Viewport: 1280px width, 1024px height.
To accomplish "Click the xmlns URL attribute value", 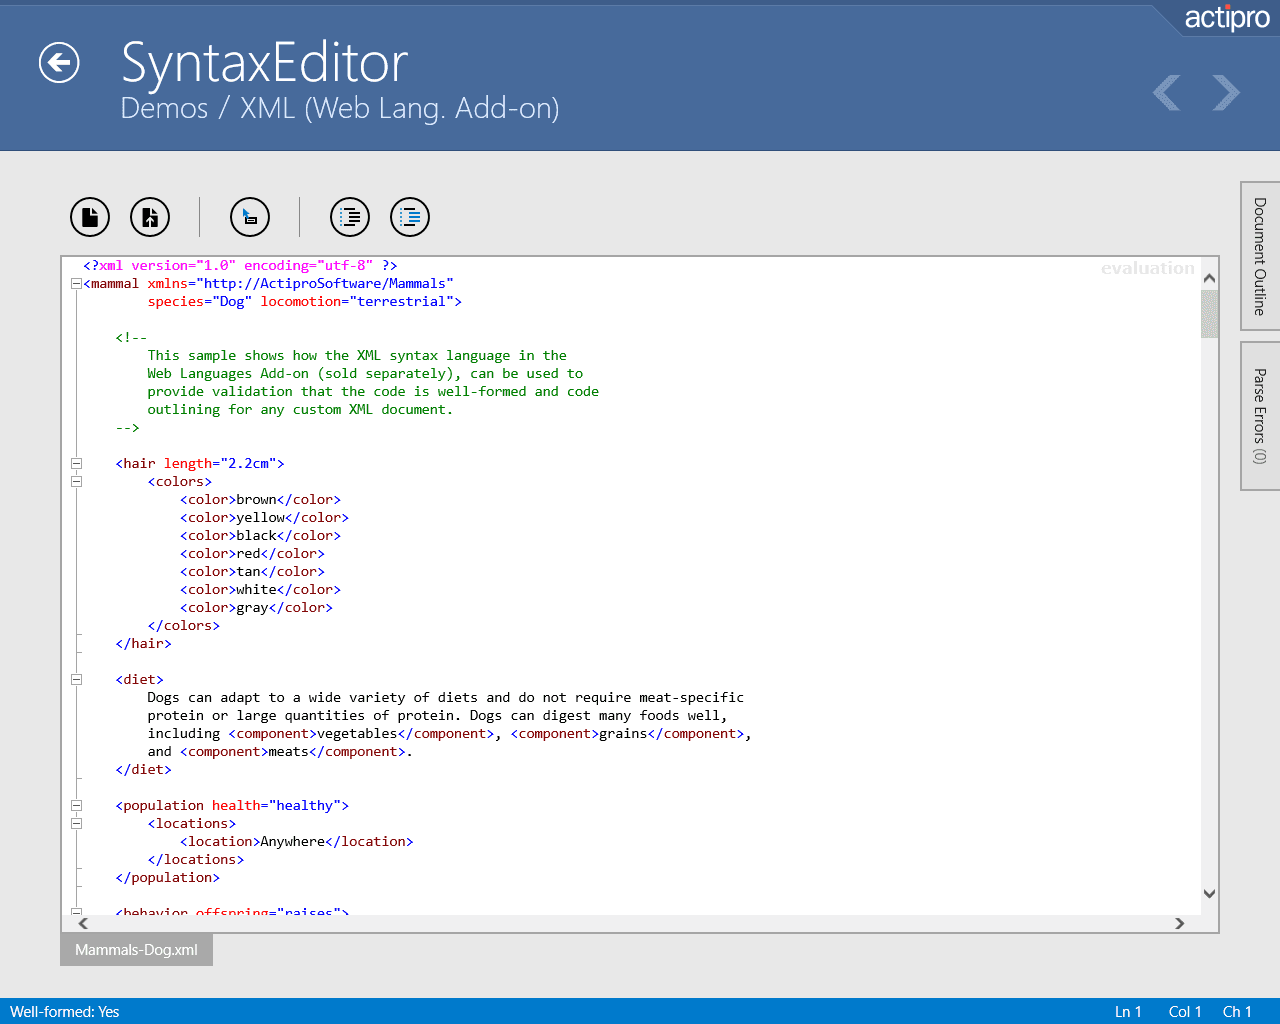I will point(325,284).
